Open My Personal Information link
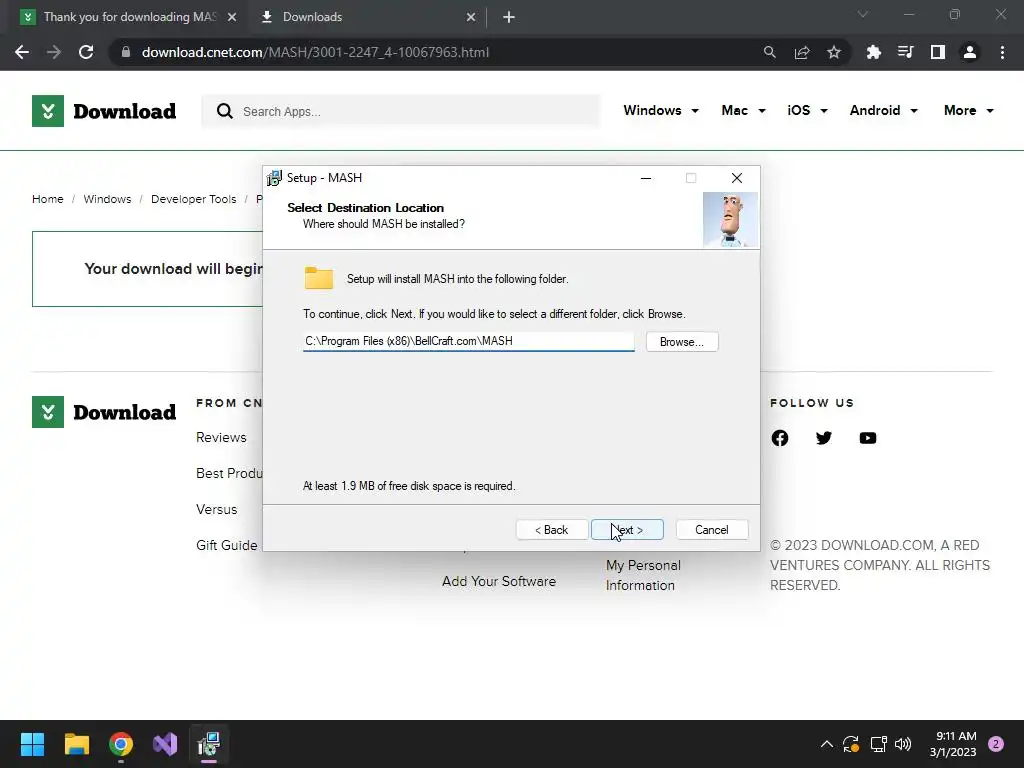 [x=643, y=575]
